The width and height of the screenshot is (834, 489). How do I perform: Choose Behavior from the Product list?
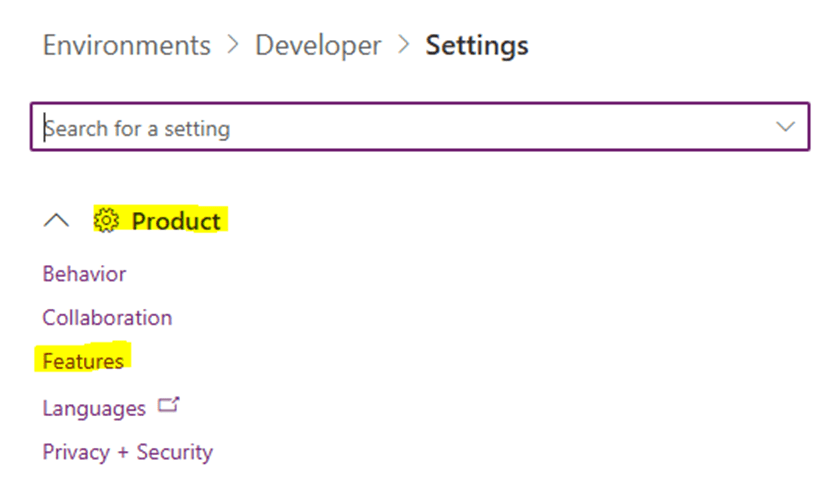(x=84, y=274)
